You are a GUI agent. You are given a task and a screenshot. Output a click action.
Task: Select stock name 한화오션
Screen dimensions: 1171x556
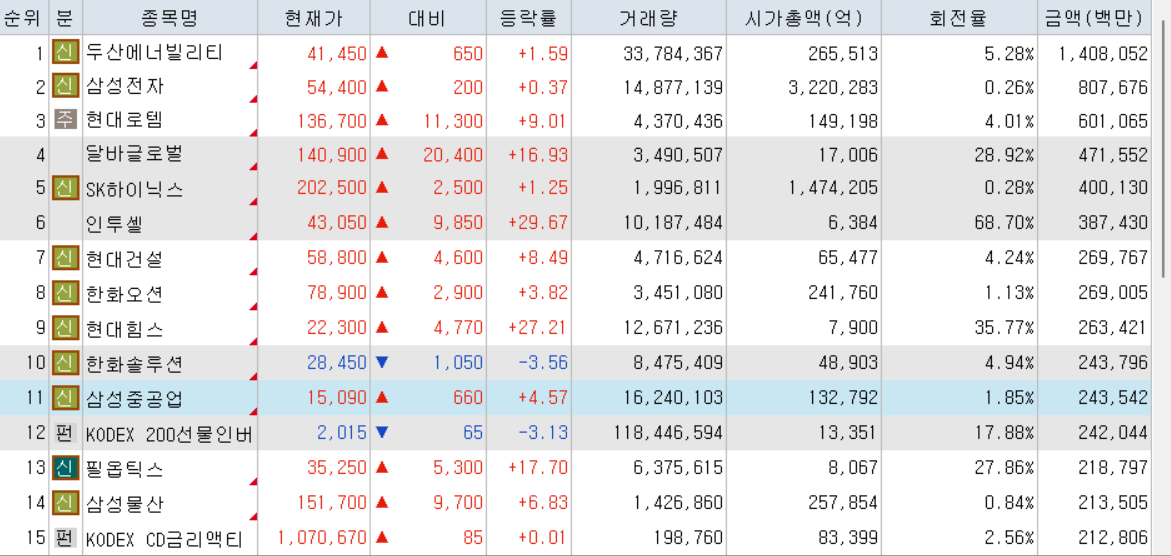[x=125, y=292]
